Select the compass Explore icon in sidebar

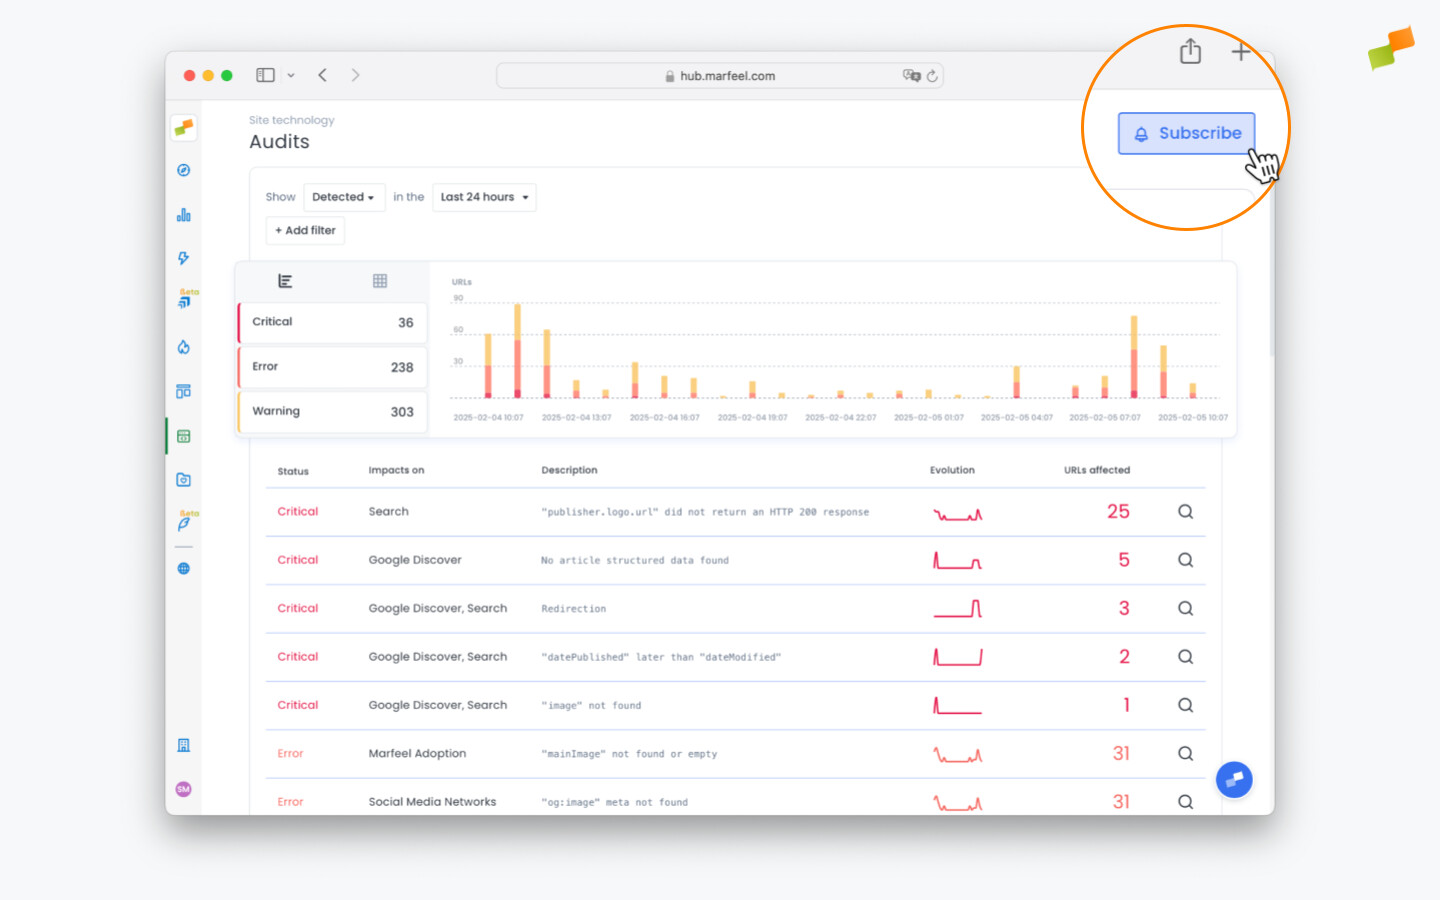pos(183,170)
